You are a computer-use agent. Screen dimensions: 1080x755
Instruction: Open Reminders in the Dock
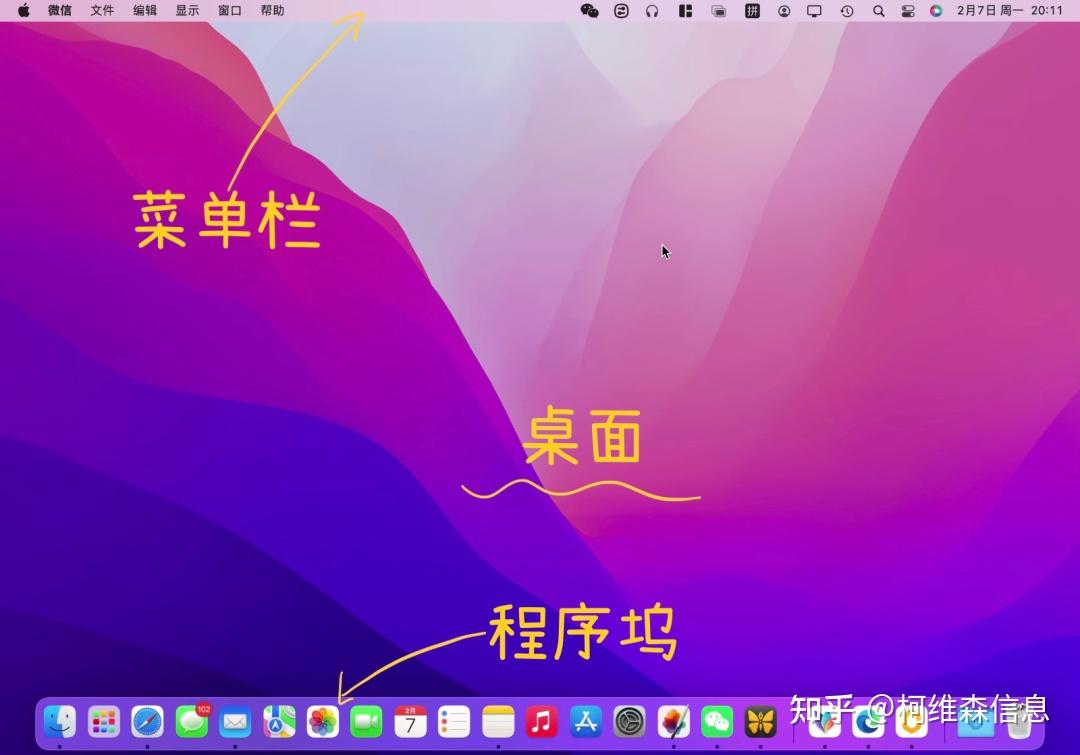(x=454, y=722)
